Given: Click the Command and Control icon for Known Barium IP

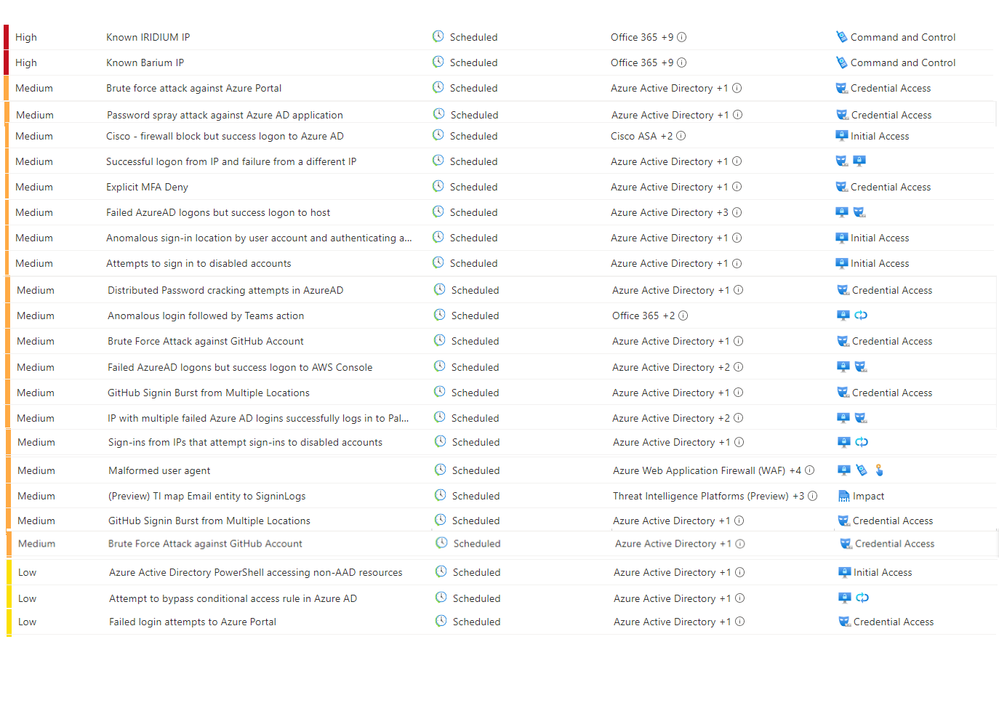Looking at the screenshot, I should pos(842,62).
